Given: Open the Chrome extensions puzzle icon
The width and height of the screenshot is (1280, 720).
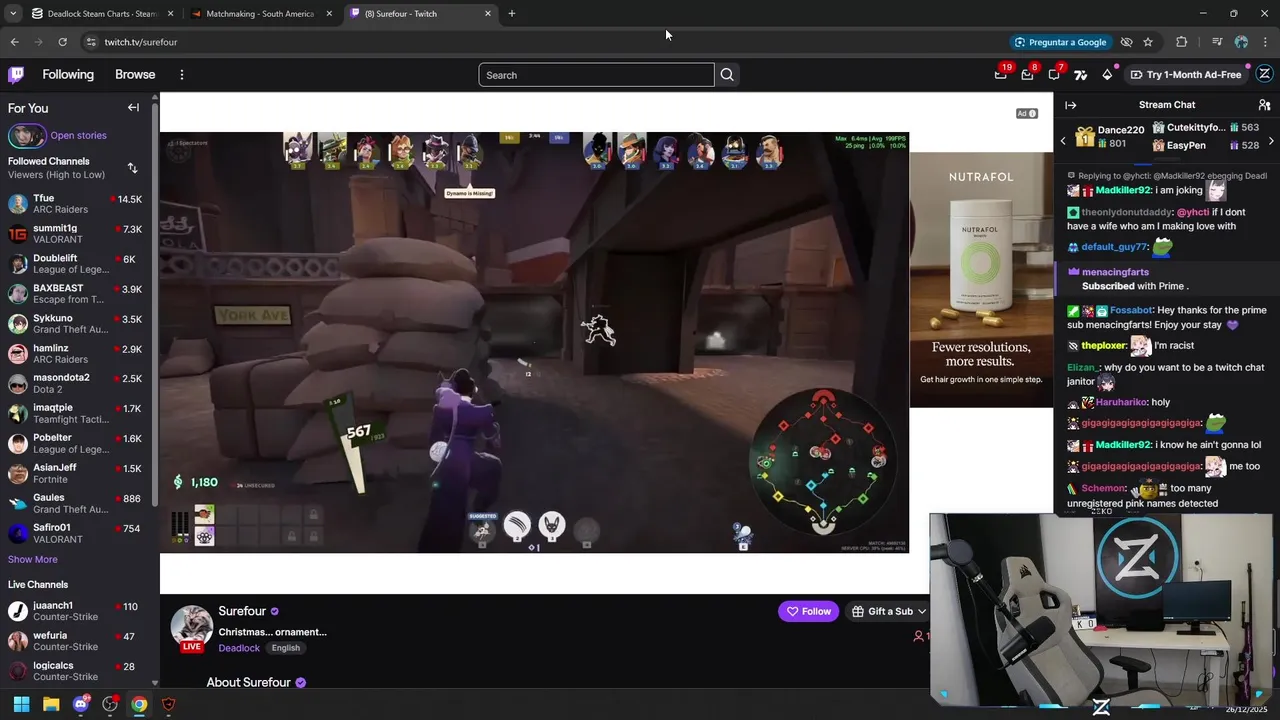Looking at the screenshot, I should tap(1181, 42).
